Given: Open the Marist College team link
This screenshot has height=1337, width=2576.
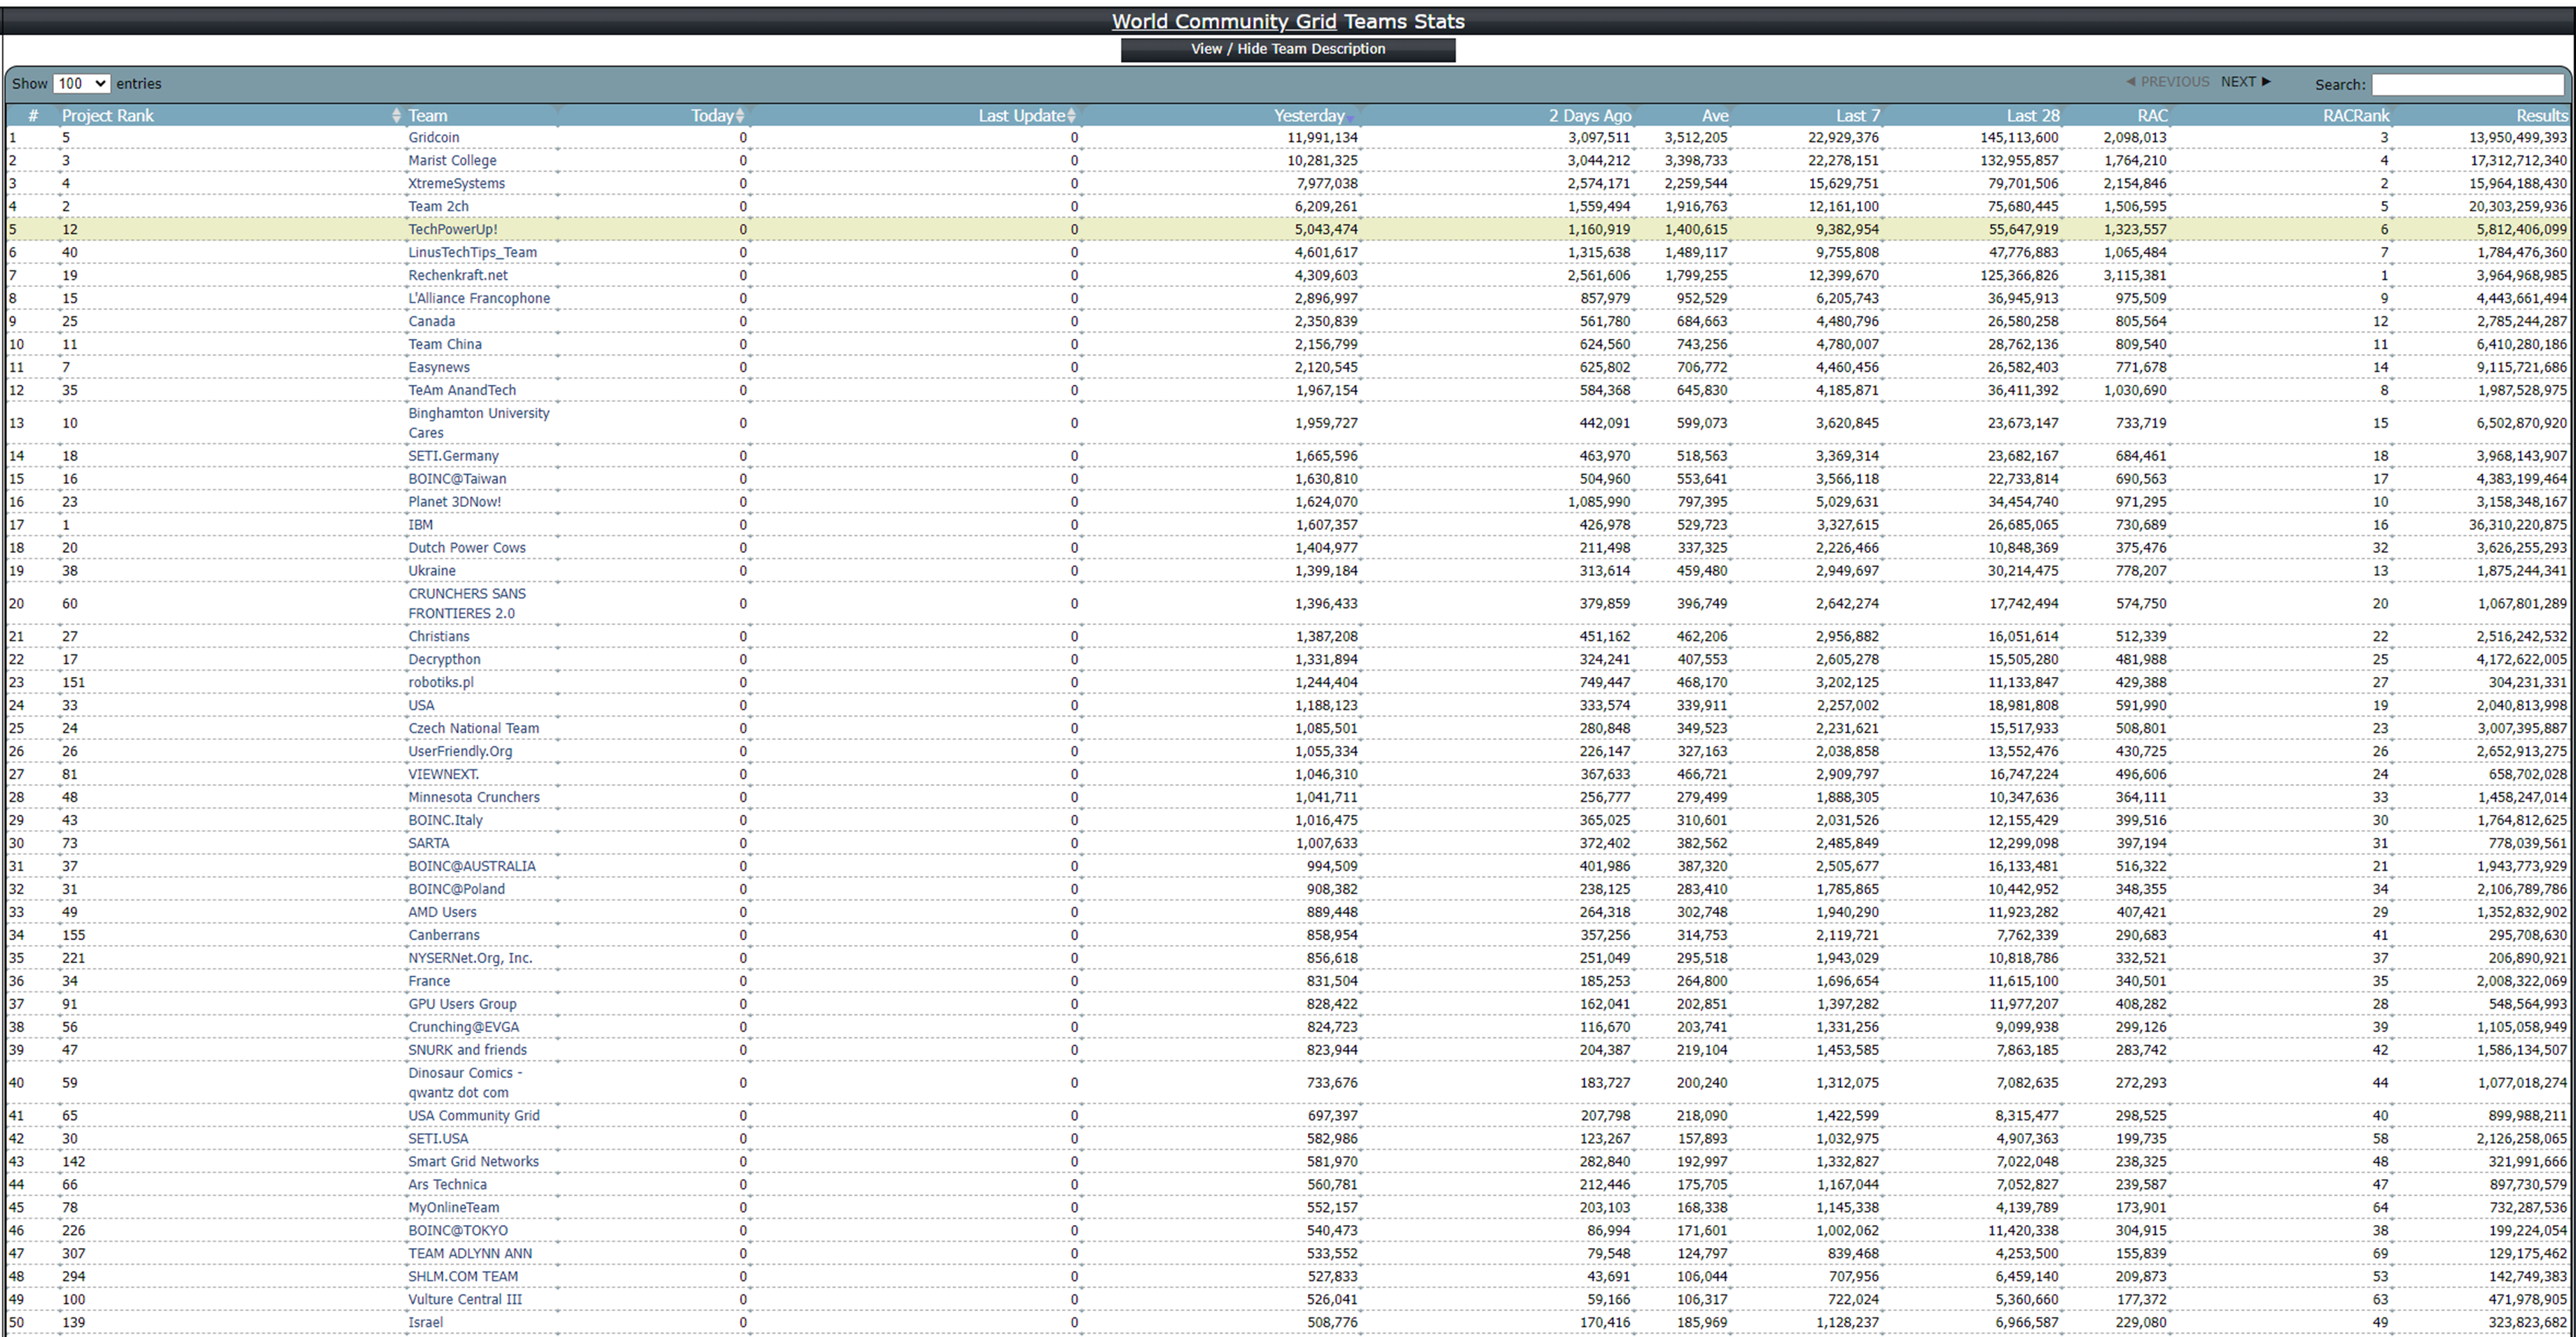Looking at the screenshot, I should tap(452, 161).
